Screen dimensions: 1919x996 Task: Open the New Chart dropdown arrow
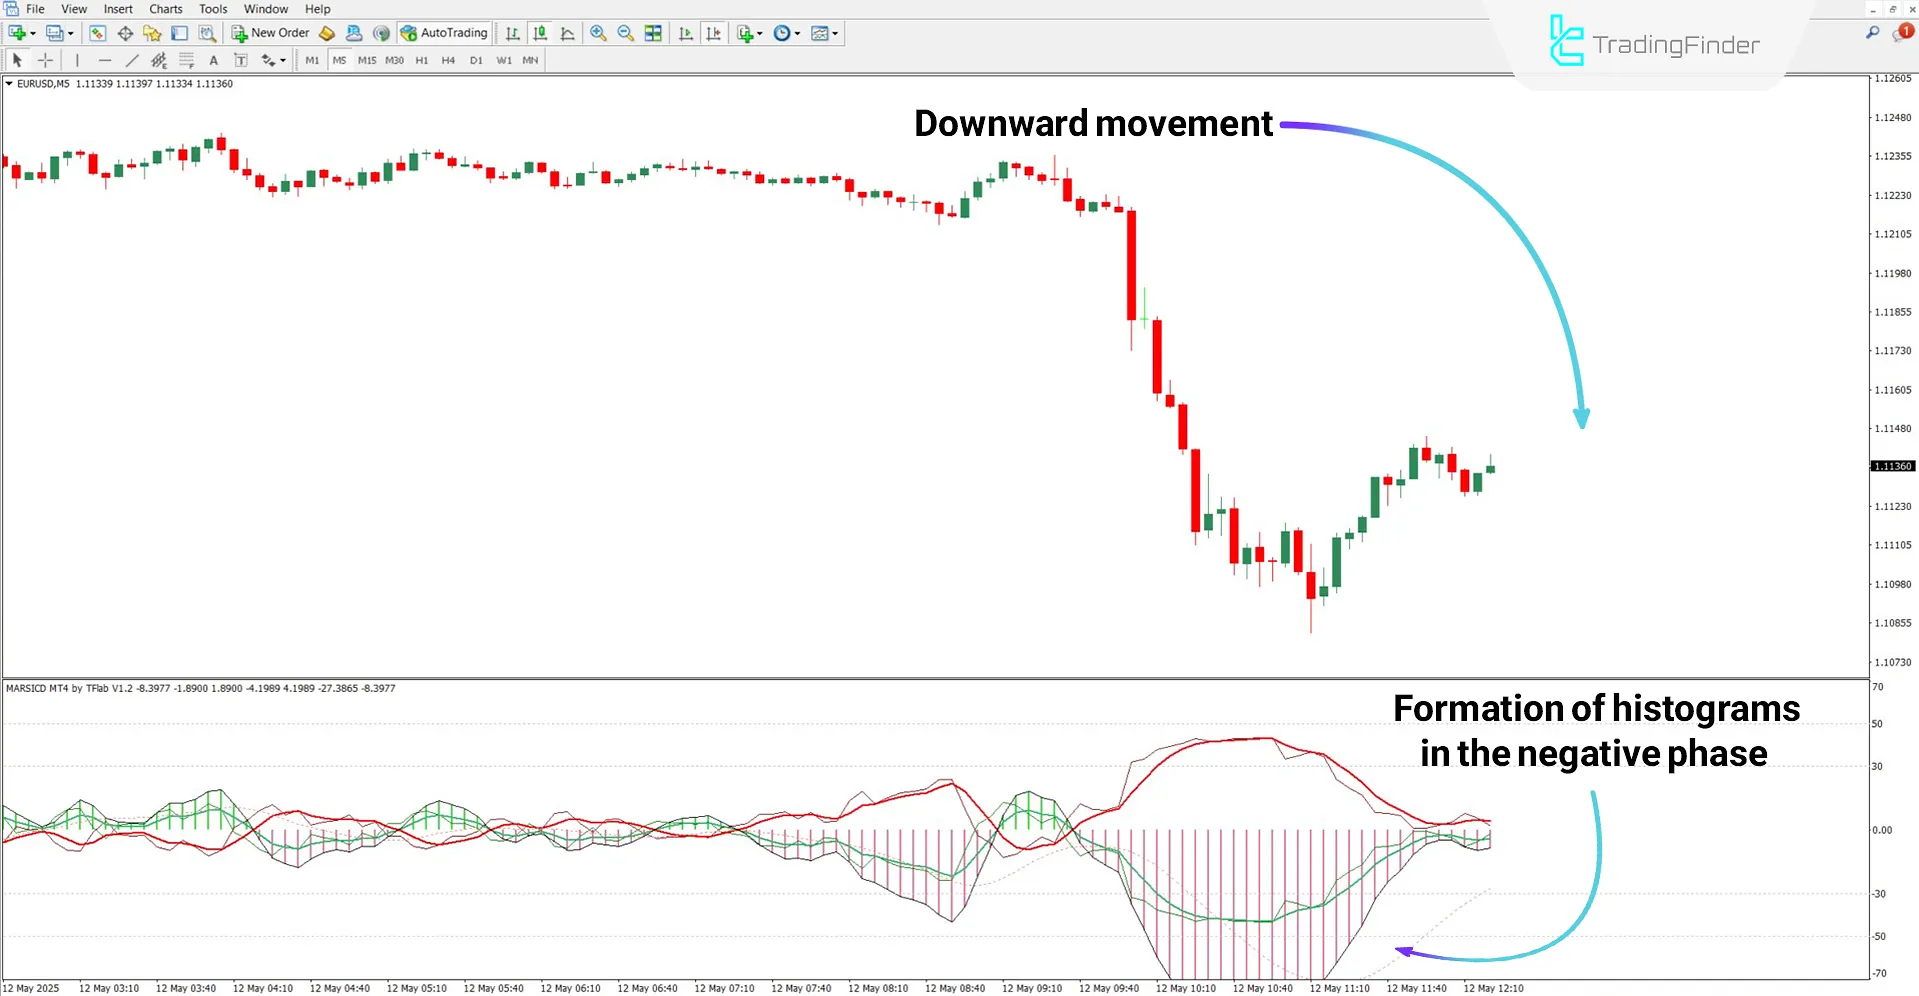point(33,33)
